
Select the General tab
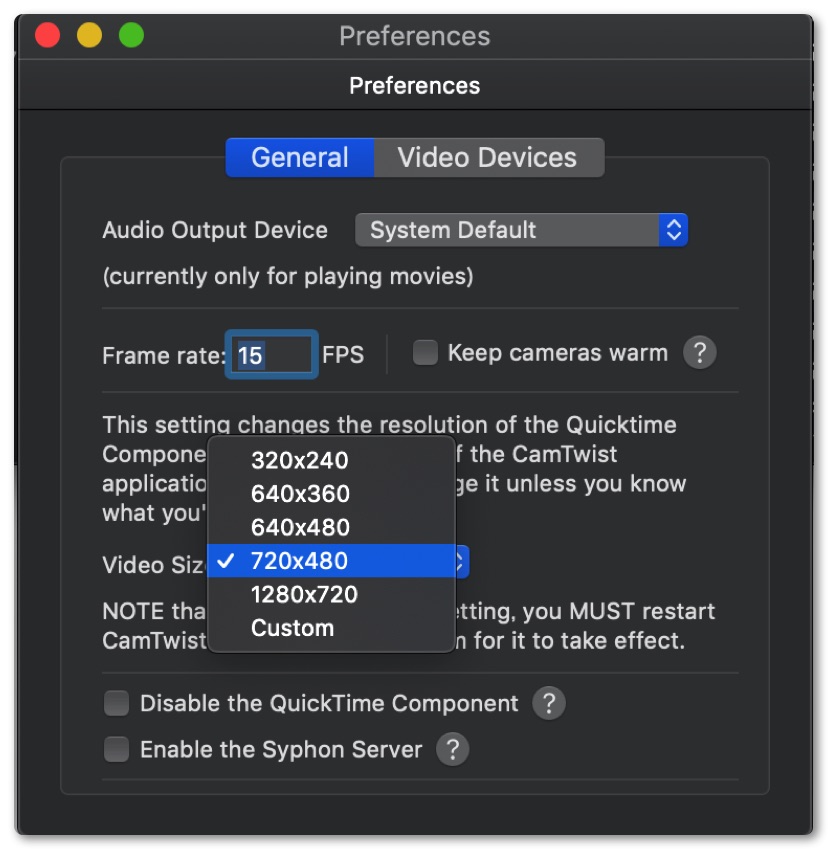point(299,158)
